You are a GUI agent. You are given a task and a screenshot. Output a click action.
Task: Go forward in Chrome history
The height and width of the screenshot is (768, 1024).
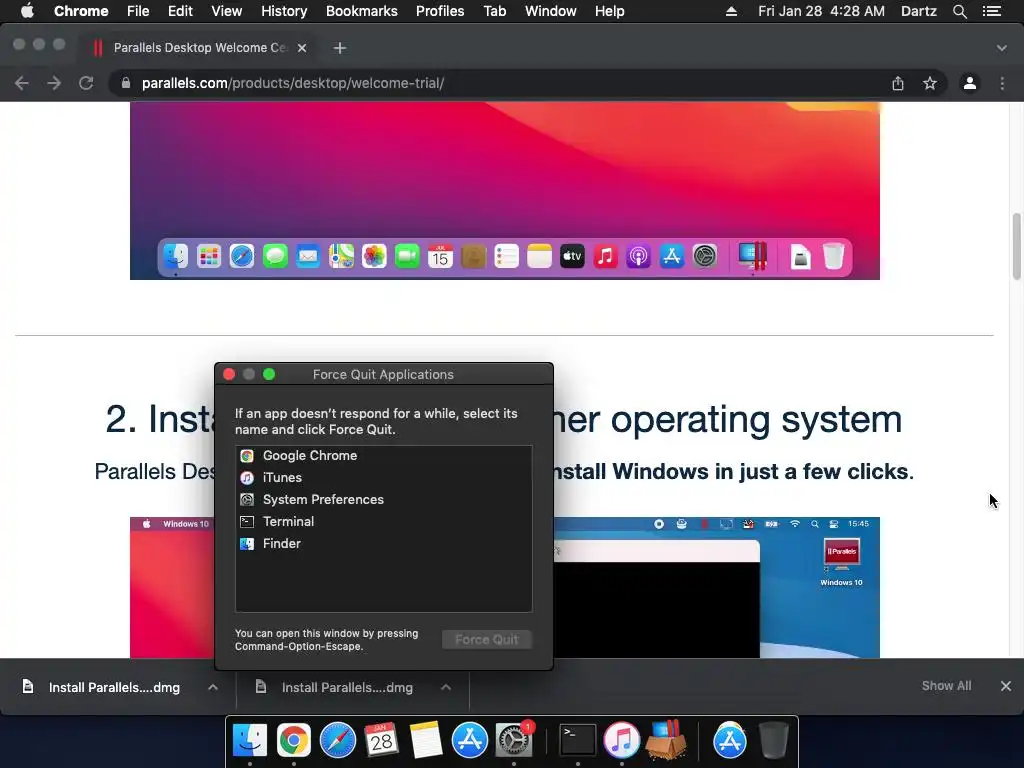pyautogui.click(x=54, y=83)
